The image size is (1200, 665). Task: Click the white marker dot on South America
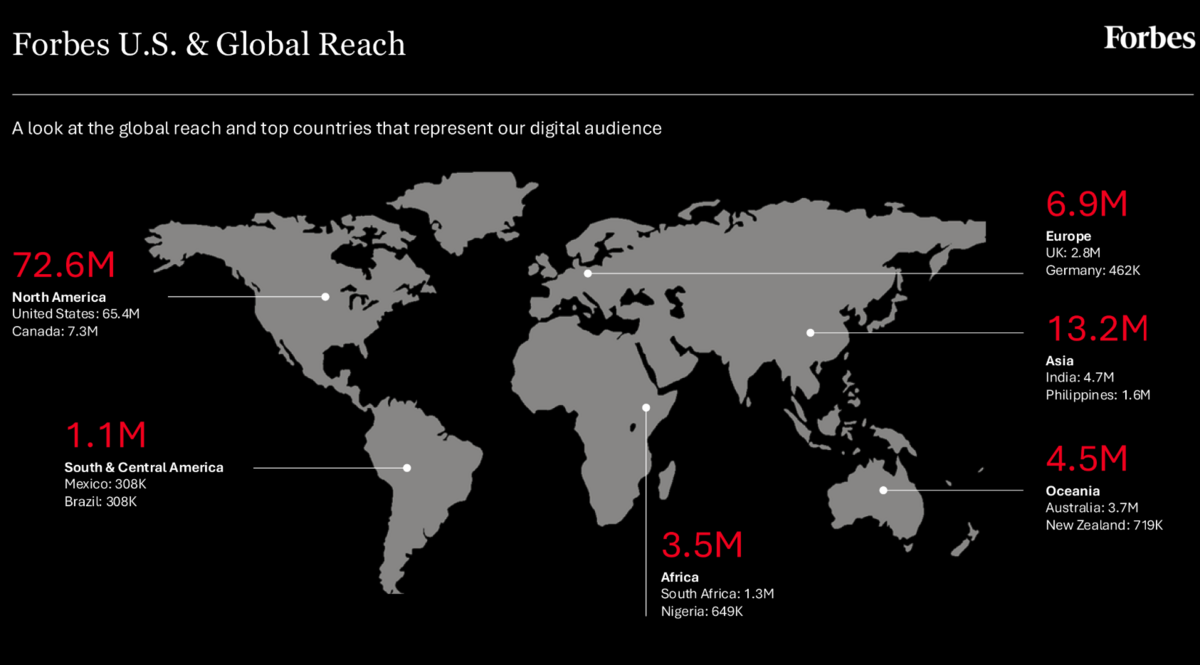click(x=407, y=467)
